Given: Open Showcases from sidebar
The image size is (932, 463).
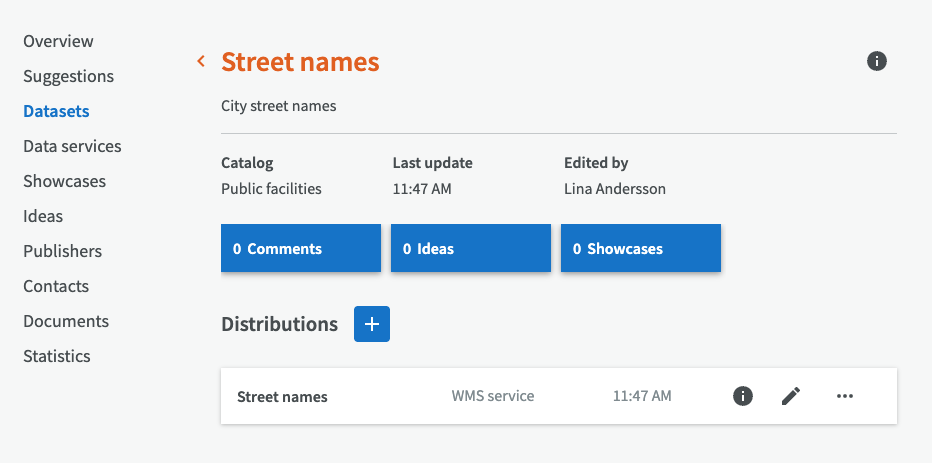Looking at the screenshot, I should (x=64, y=181).
